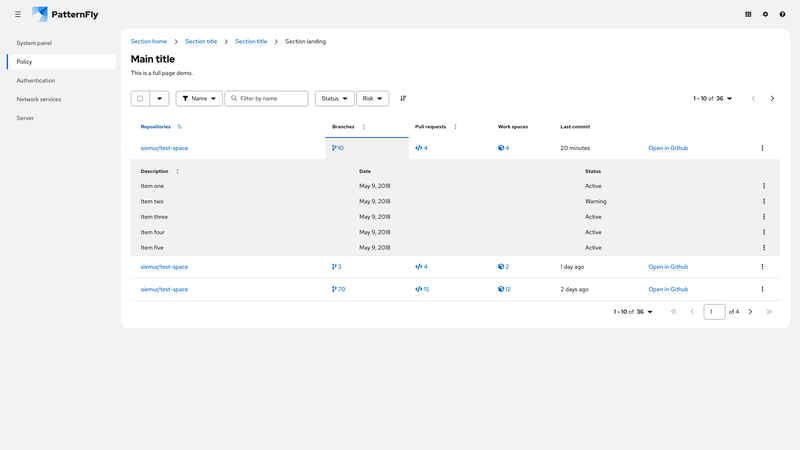The image size is (800, 450).
Task: Expand pull requests cell in 20 minutes row
Action: 421,148
